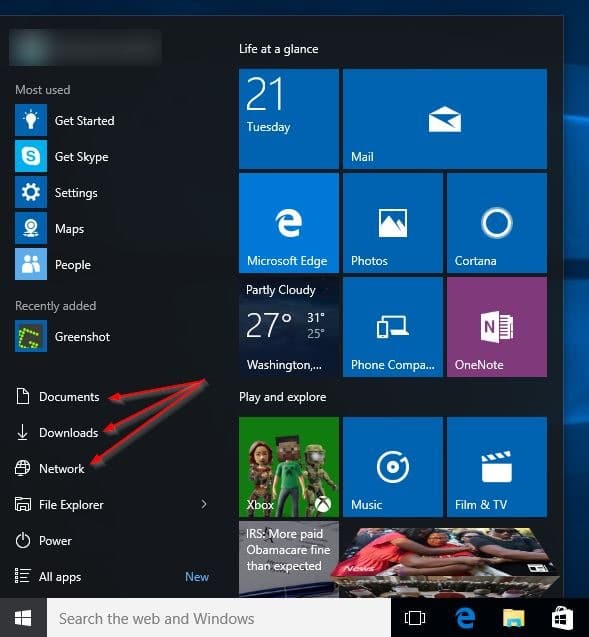The width and height of the screenshot is (589, 637).
Task: Click the blurred user account name
Action: click(85, 48)
